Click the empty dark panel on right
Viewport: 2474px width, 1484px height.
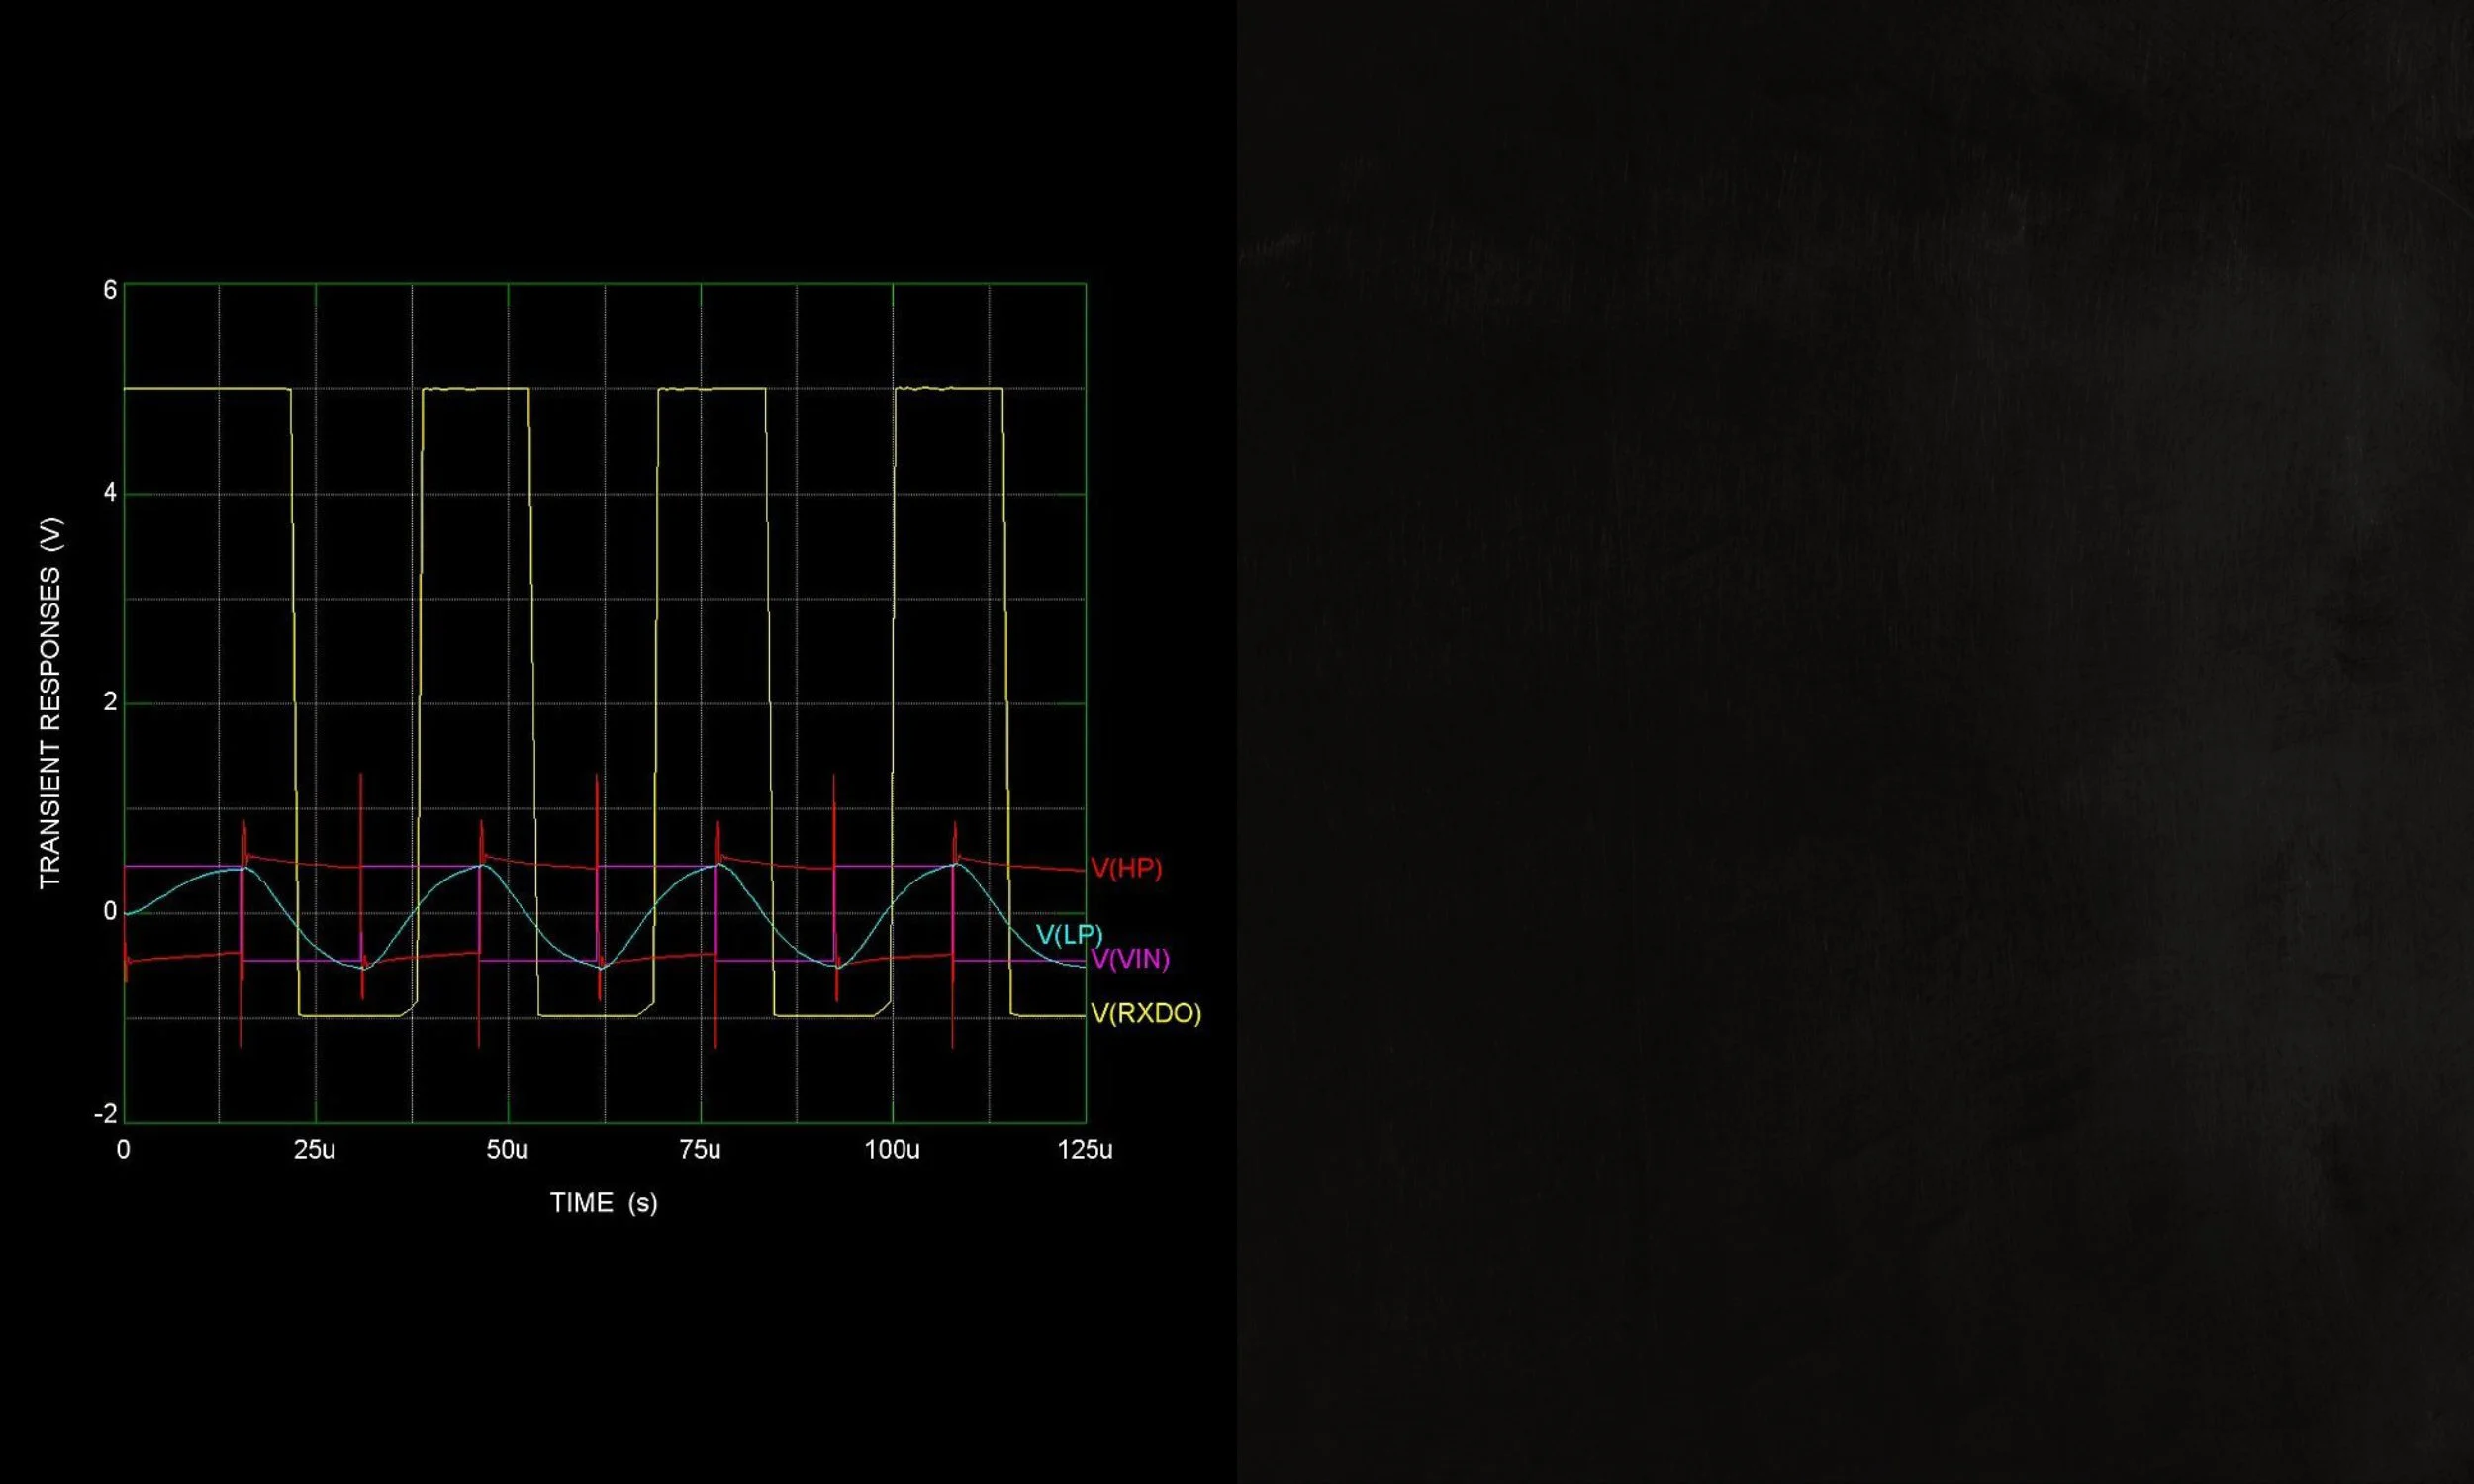tap(1855, 742)
